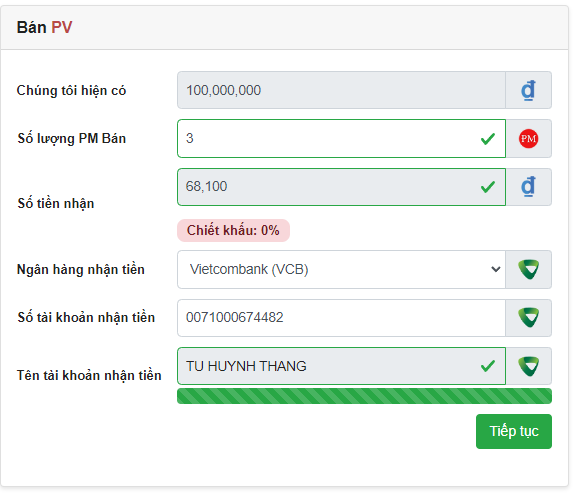Click the 100,000,000 available balance field
The image size is (573, 493).
pos(341,90)
